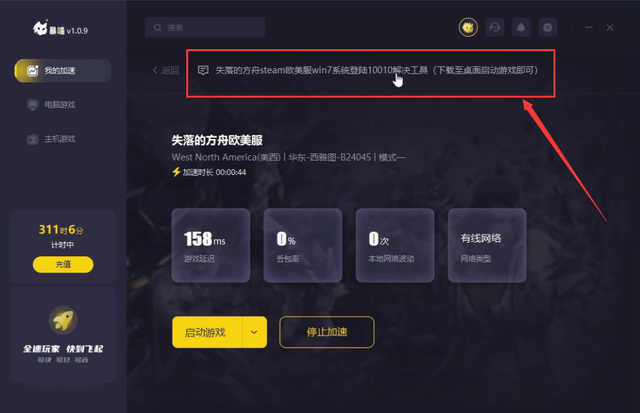Open the notifications bell icon

tap(521, 28)
